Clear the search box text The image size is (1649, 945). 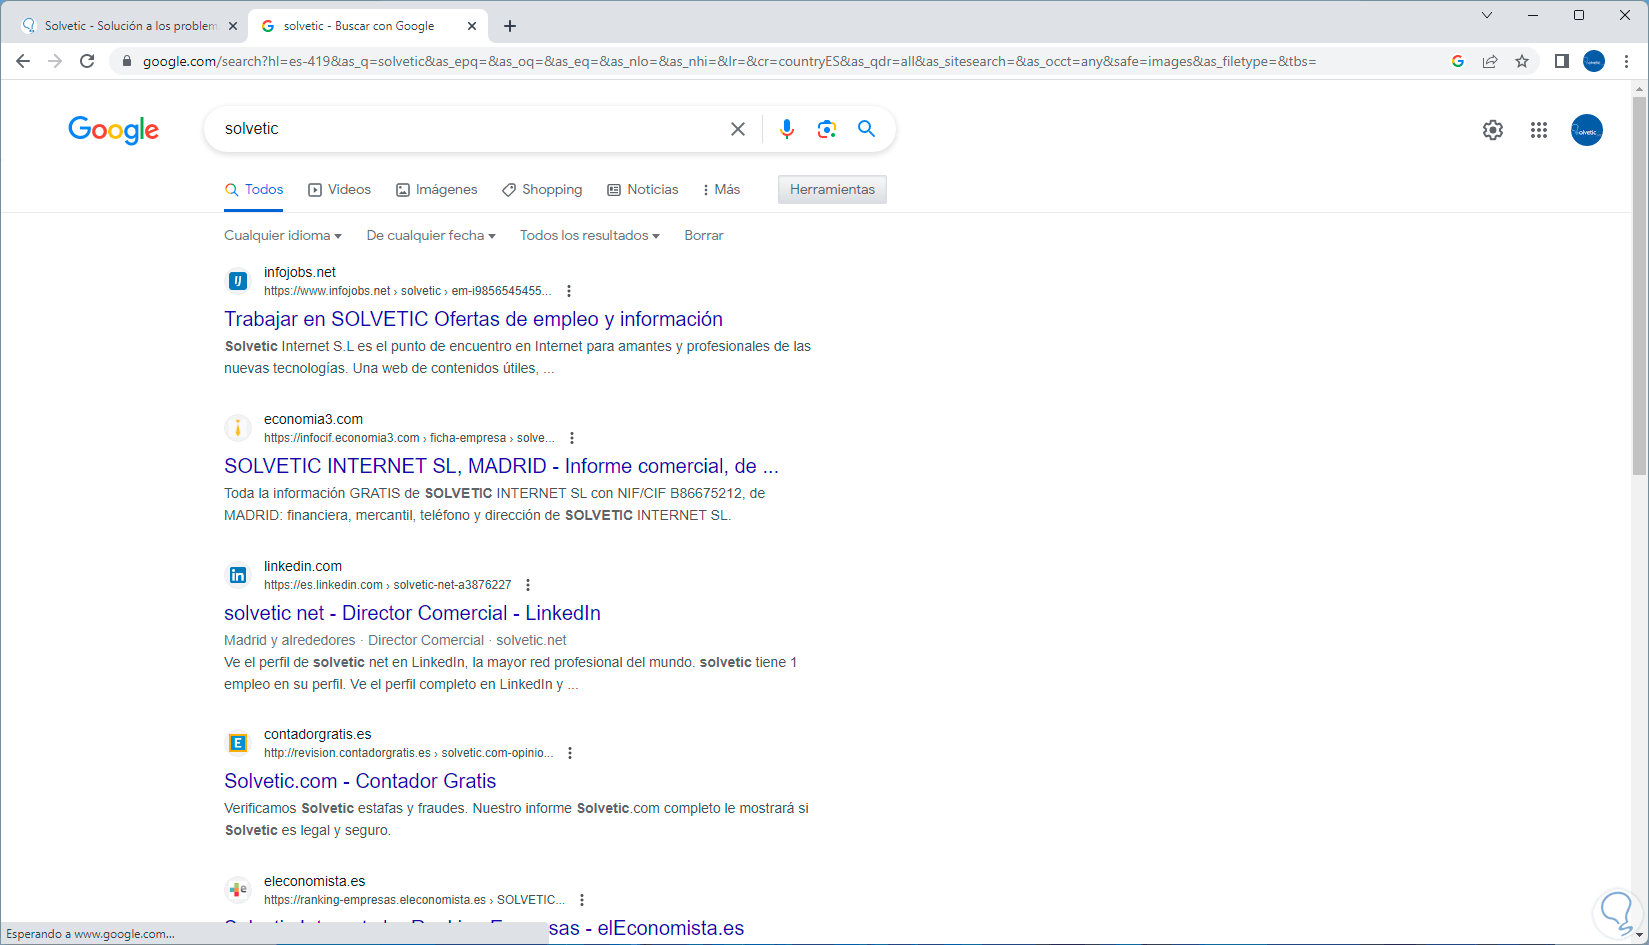click(x=738, y=129)
